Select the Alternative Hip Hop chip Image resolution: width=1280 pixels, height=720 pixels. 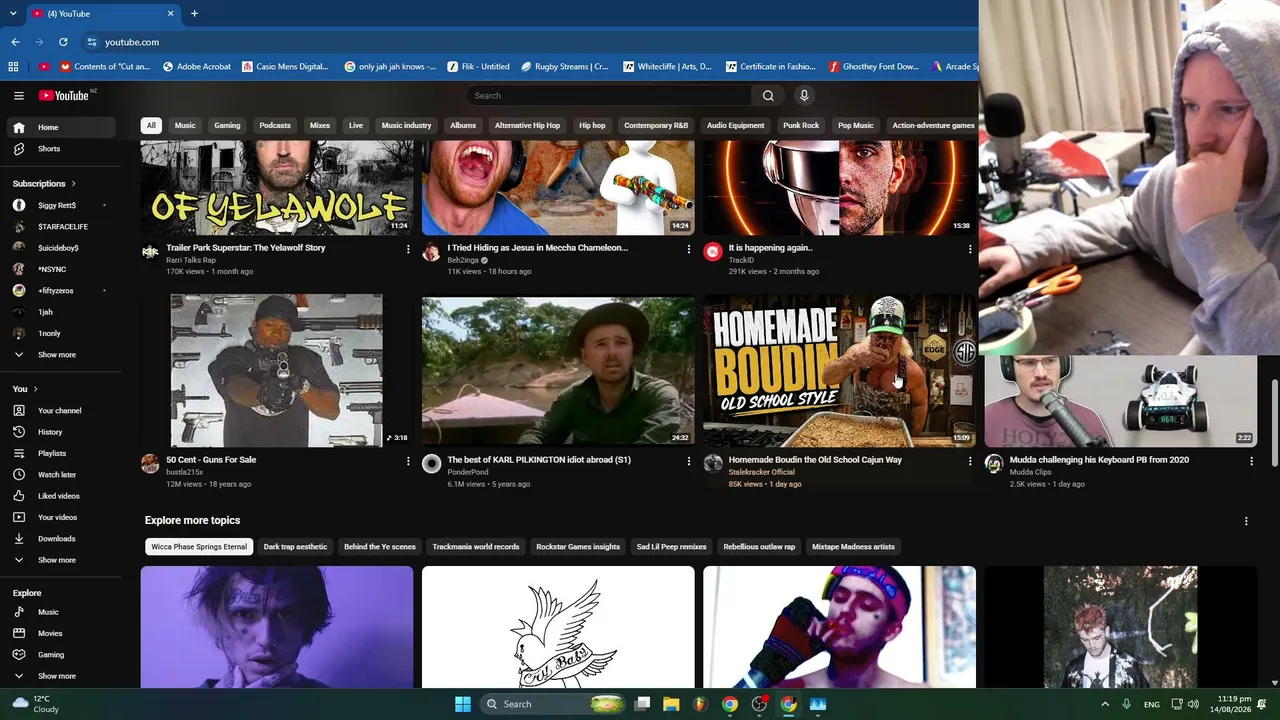click(x=527, y=125)
